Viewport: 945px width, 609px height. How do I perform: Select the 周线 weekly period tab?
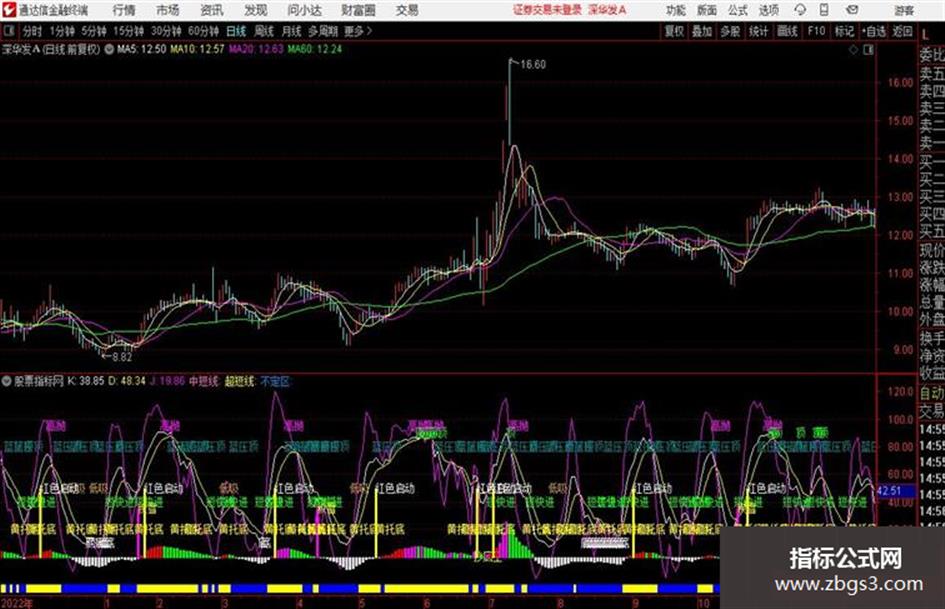click(x=264, y=31)
